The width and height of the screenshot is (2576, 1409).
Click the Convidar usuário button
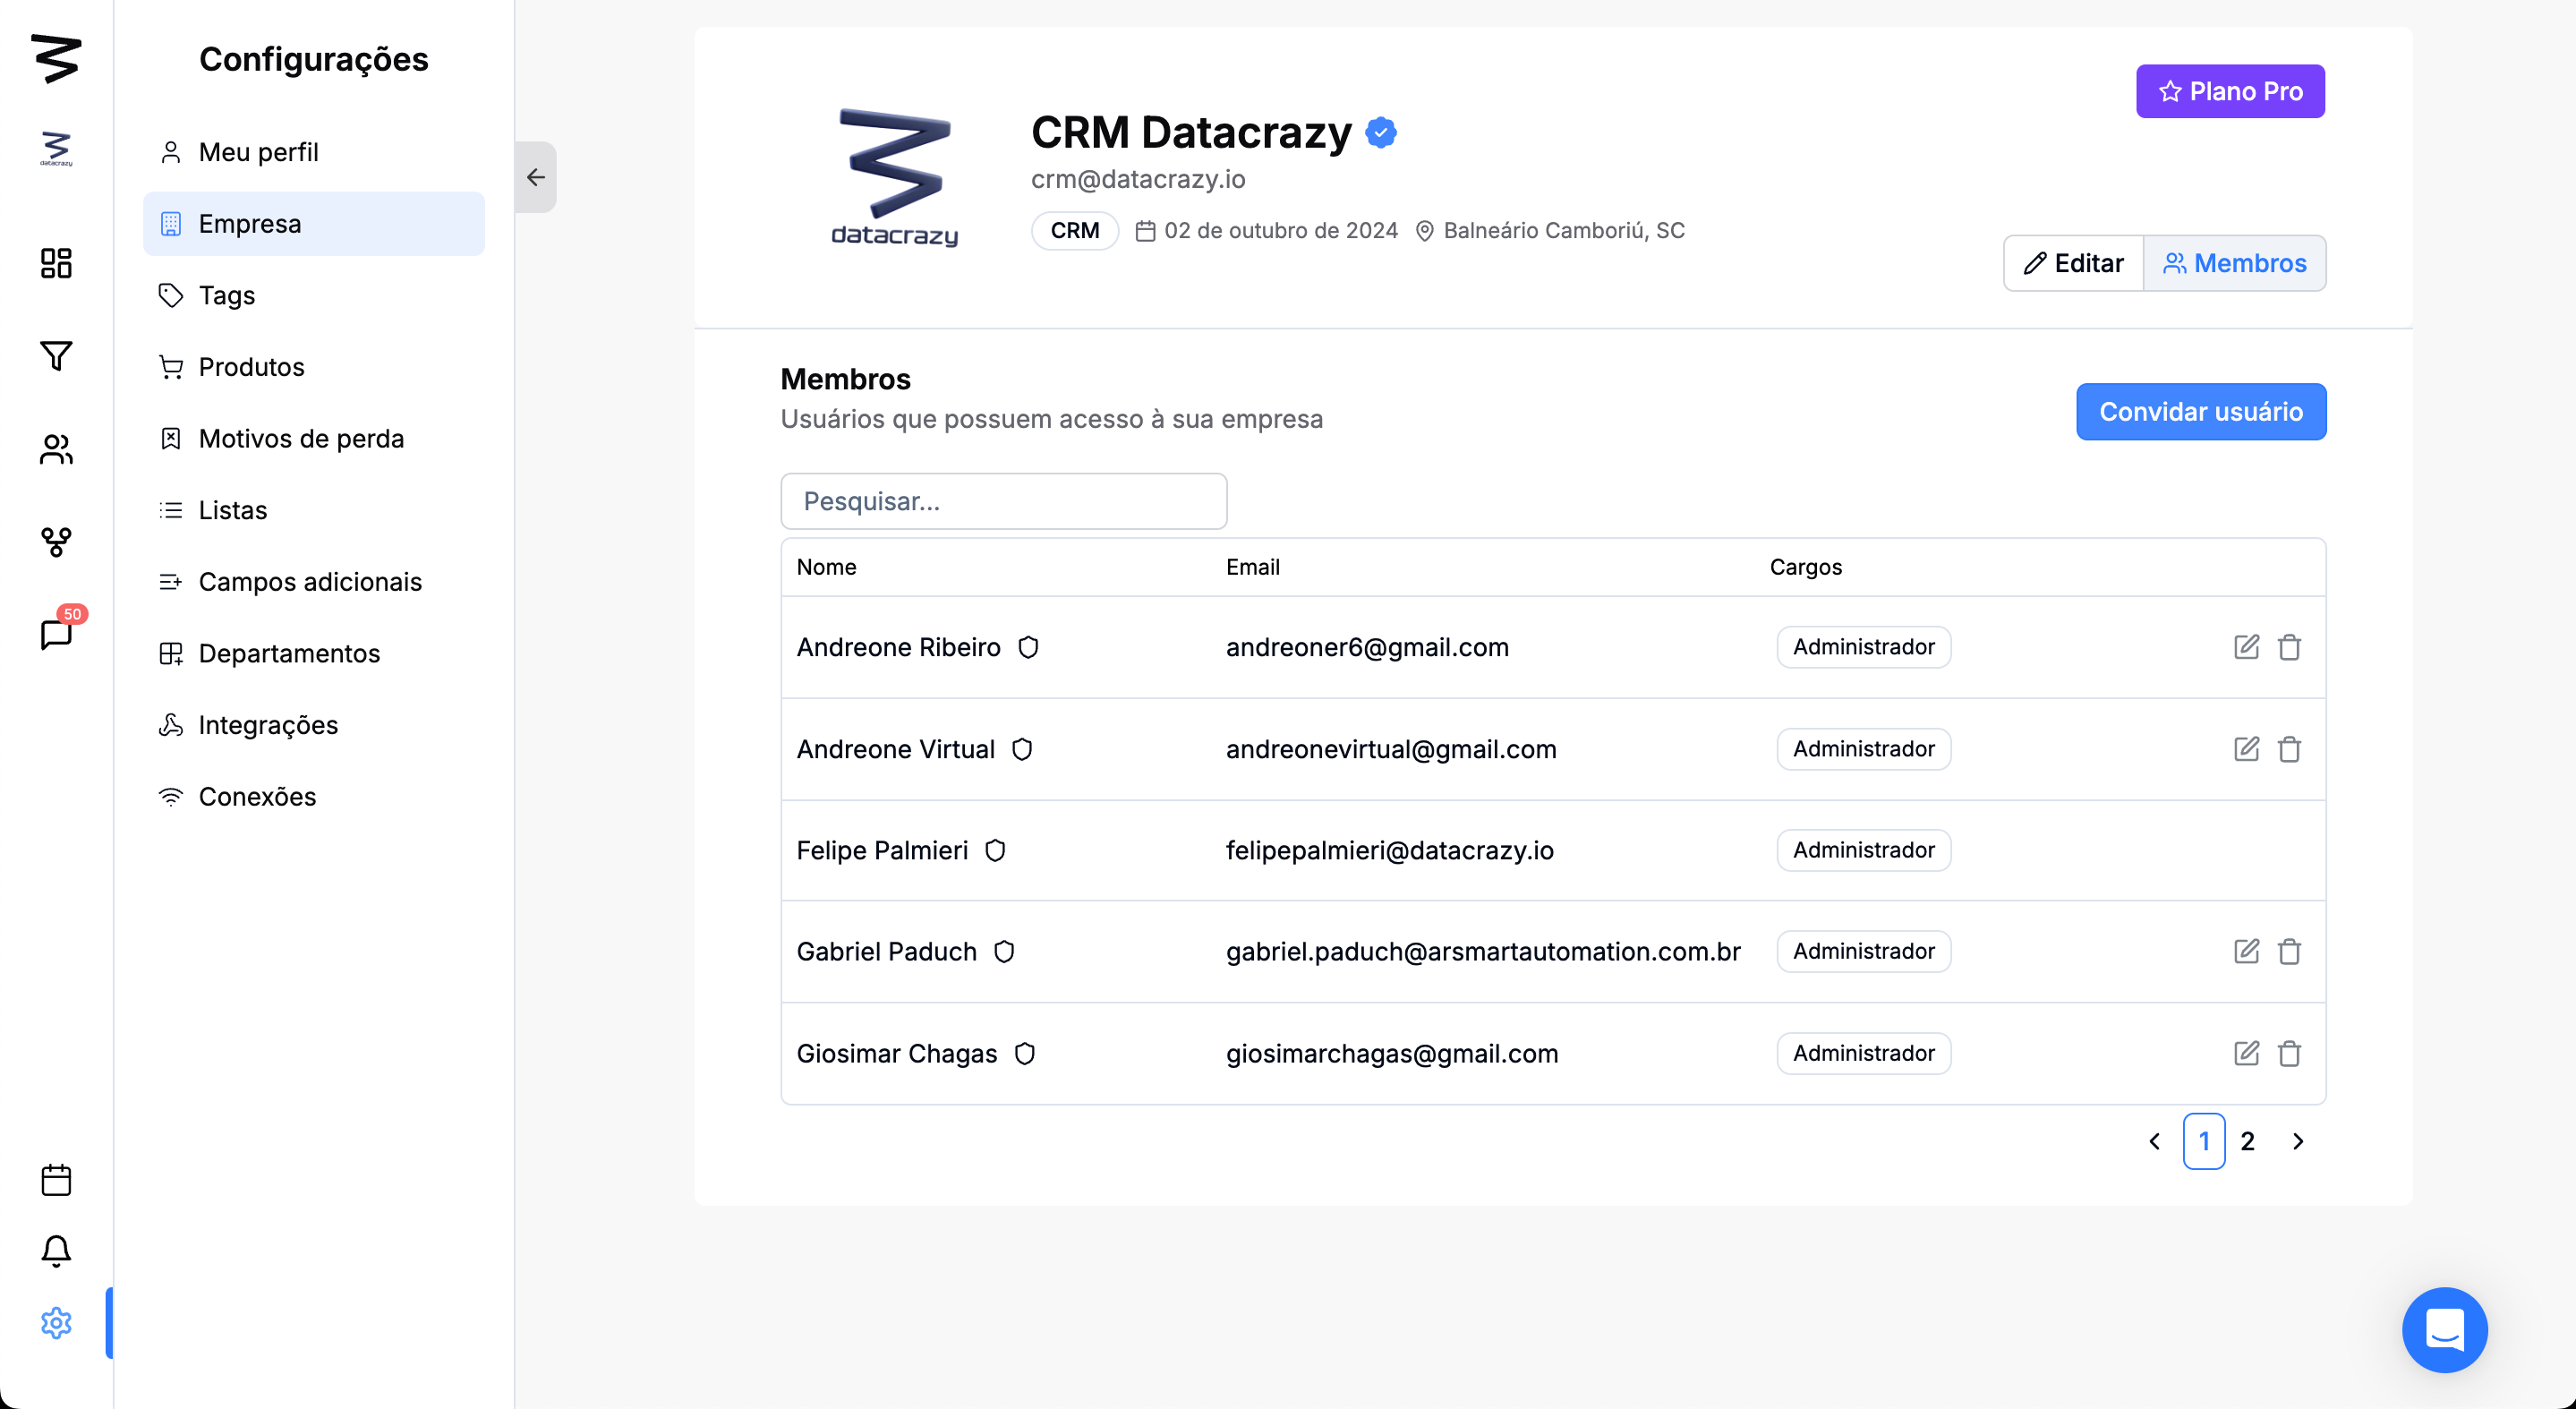2200,412
